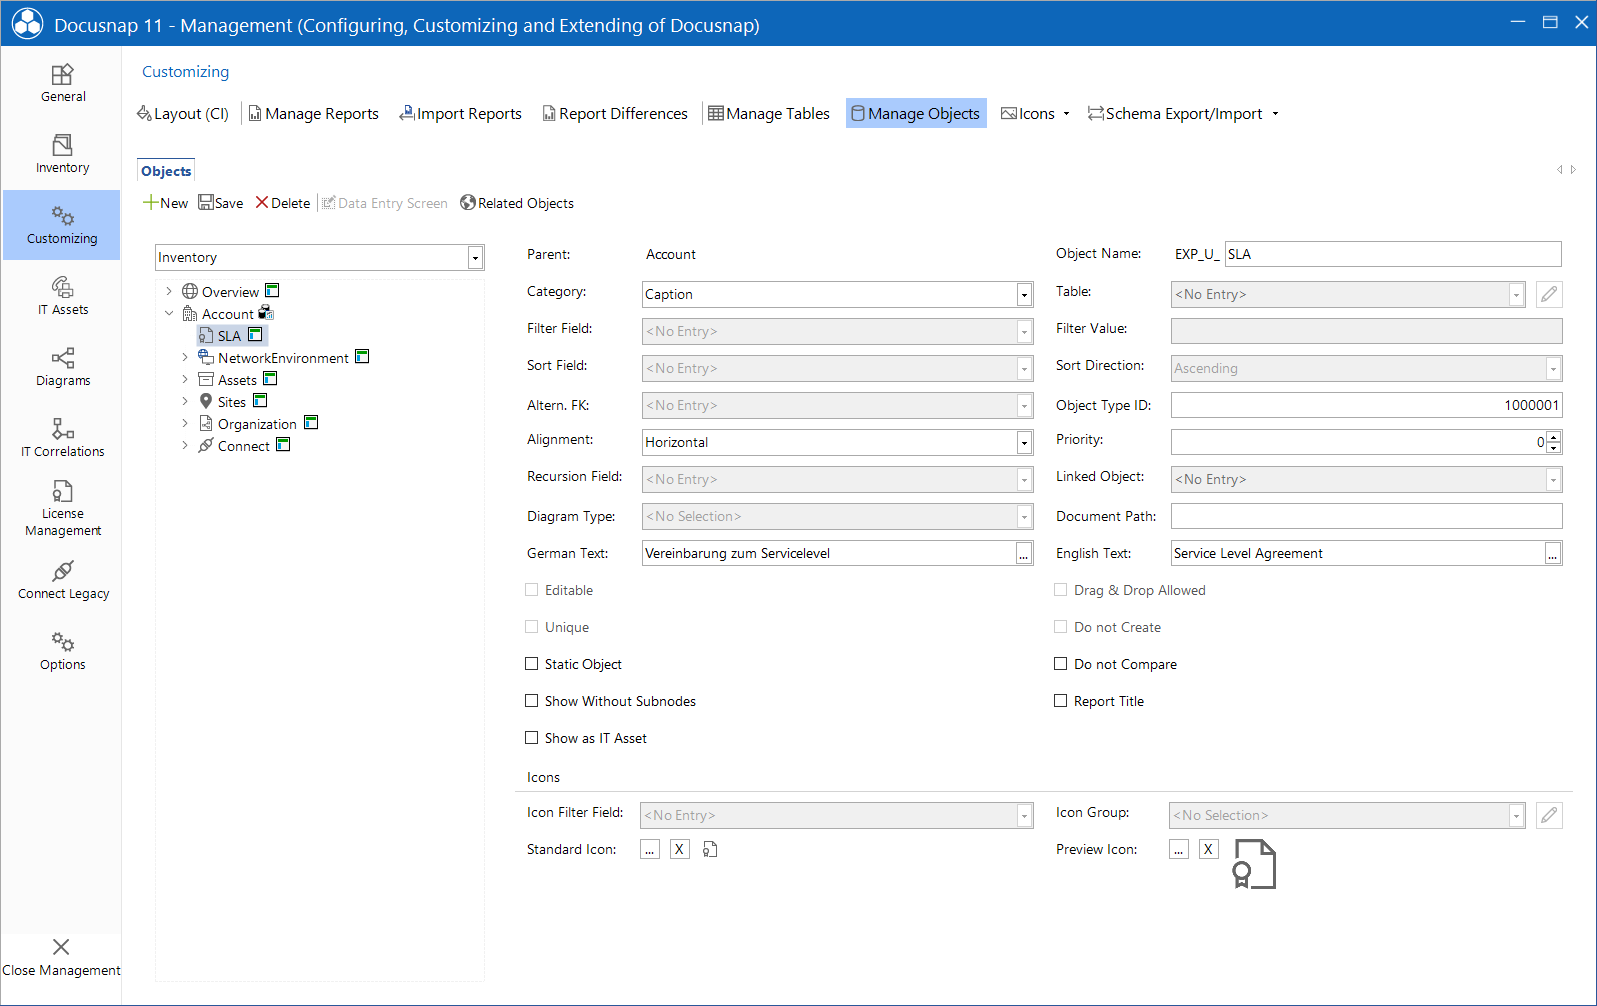Viewport: 1597px width, 1006px height.
Task: Expand the Connect tree node
Action: pyautogui.click(x=185, y=446)
